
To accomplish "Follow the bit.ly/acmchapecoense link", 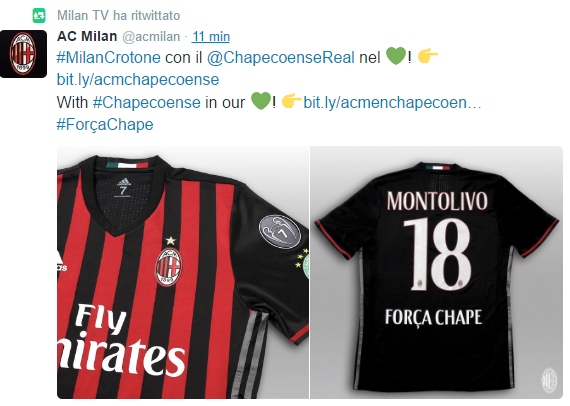I will click(x=138, y=80).
